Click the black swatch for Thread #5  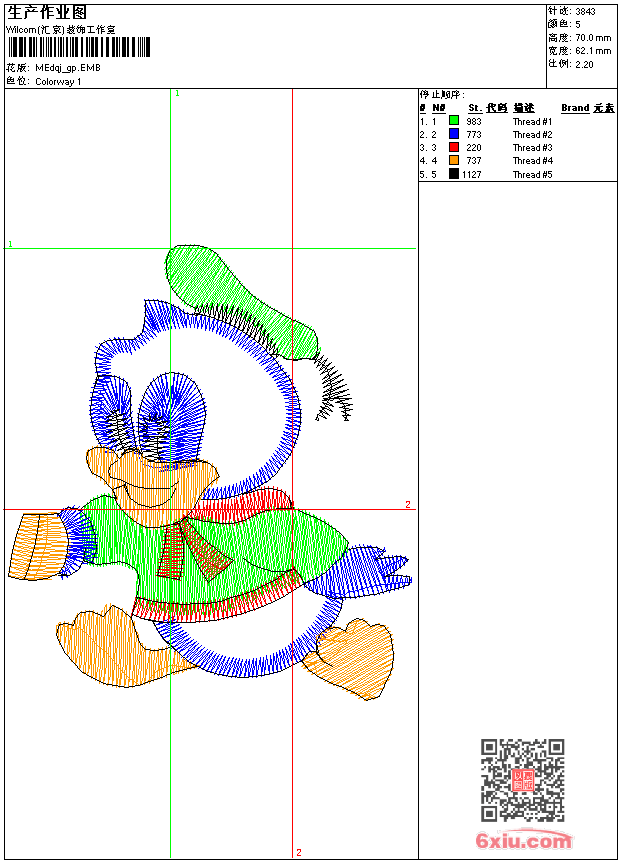point(454,174)
